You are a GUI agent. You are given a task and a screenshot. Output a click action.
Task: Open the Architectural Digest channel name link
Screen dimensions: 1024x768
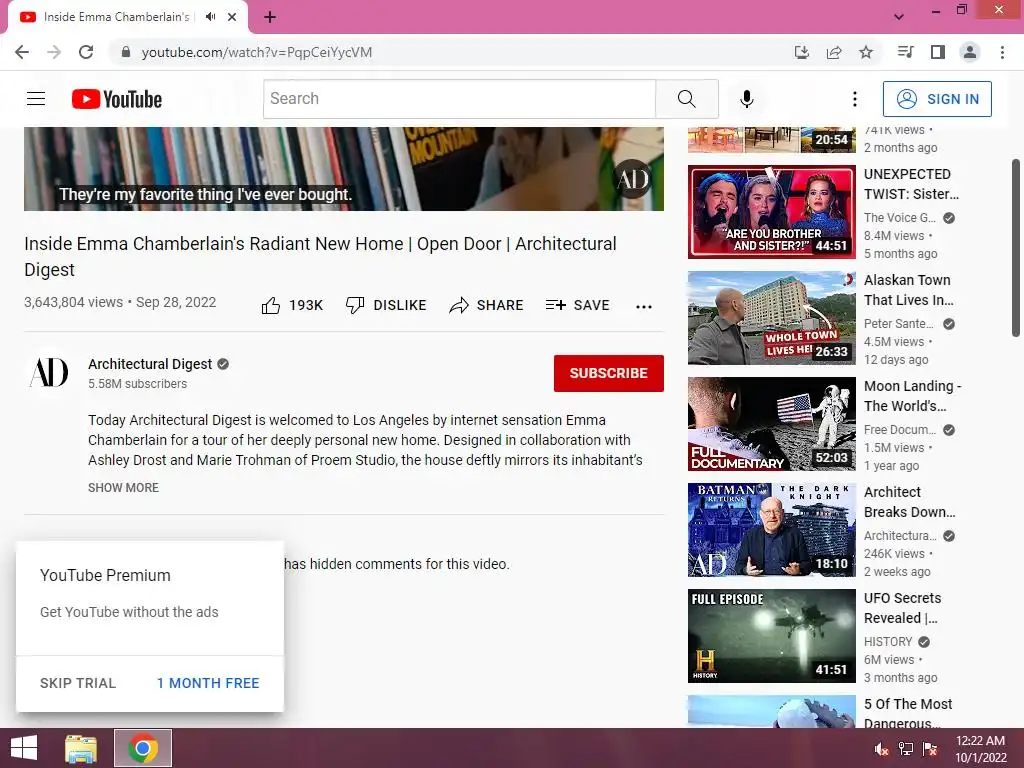click(150, 364)
